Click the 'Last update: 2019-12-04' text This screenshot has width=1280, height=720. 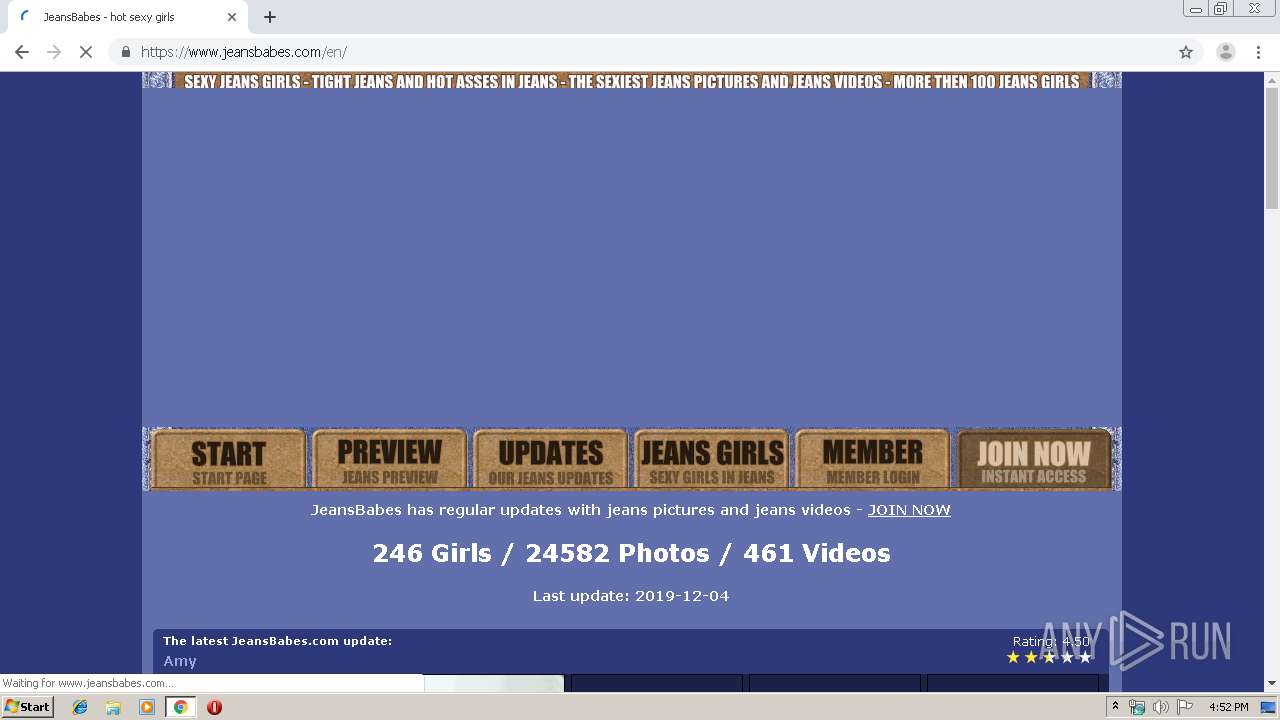coord(631,596)
